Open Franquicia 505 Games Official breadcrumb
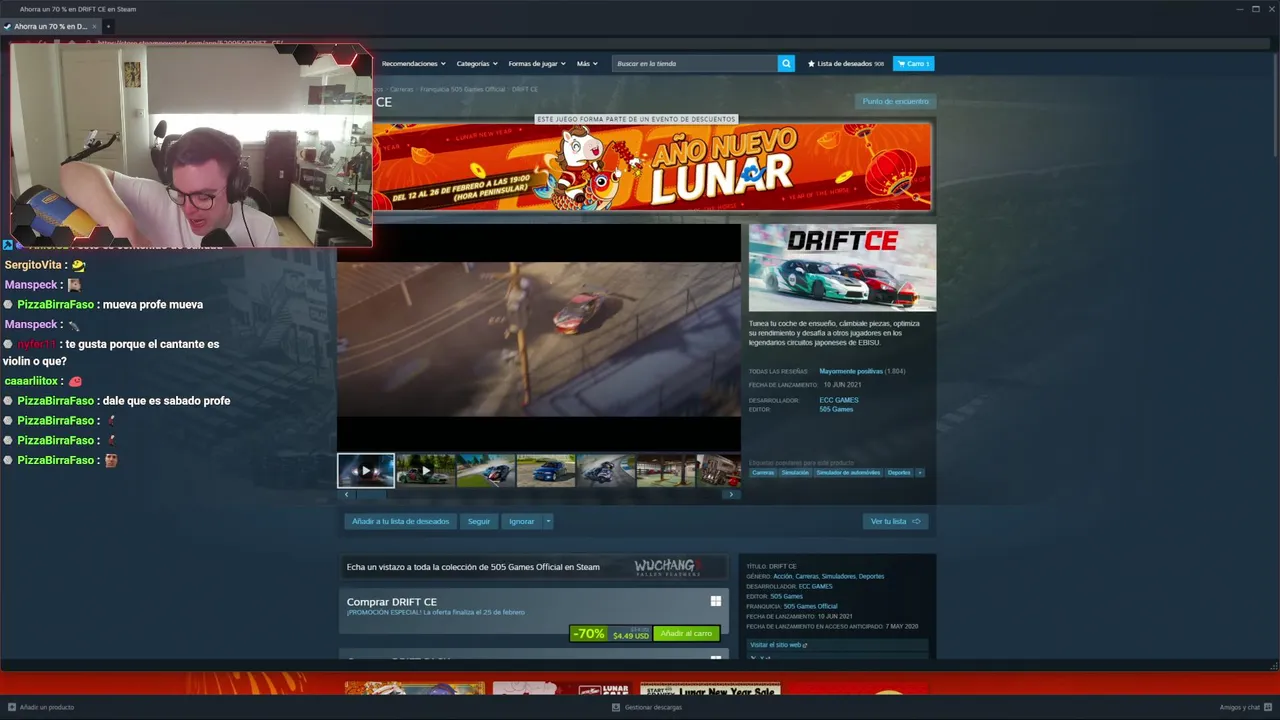 (x=463, y=89)
